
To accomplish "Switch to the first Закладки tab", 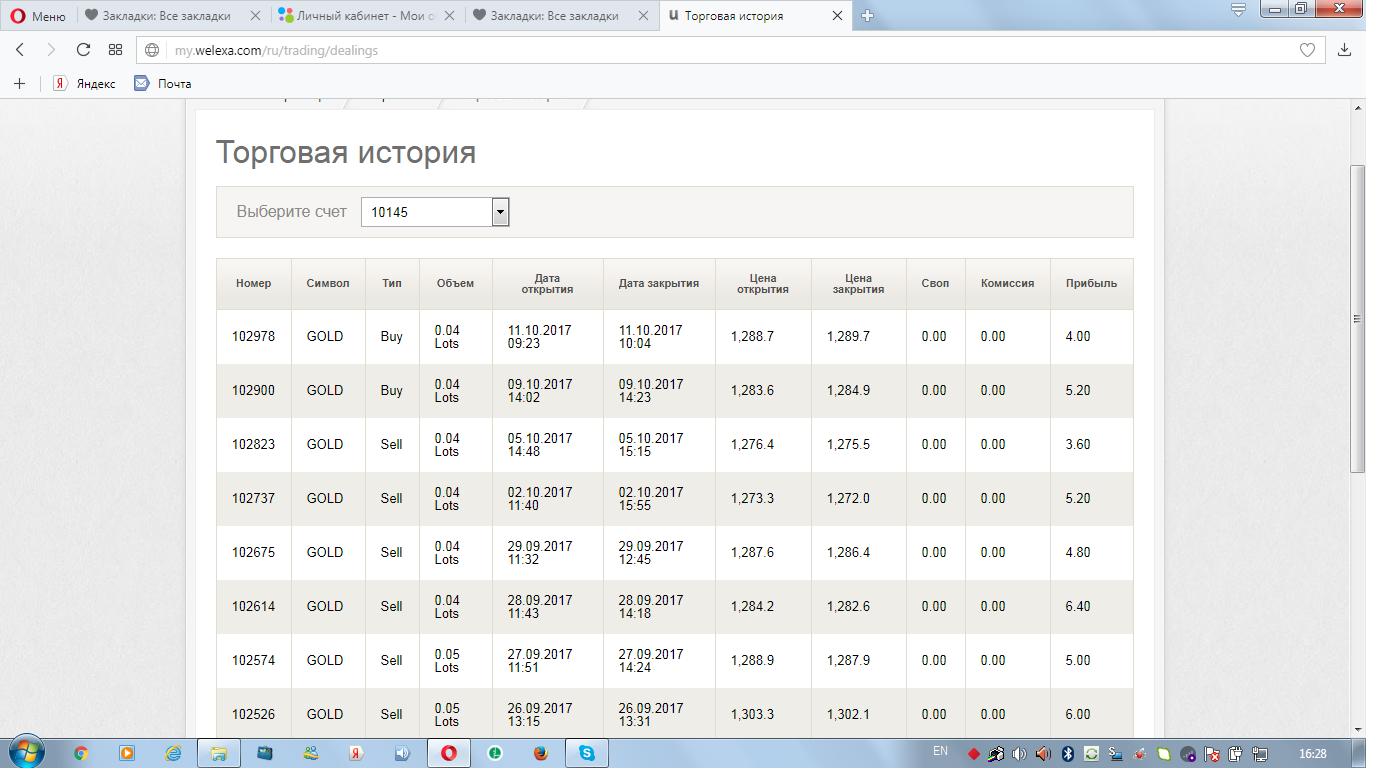I will [166, 16].
